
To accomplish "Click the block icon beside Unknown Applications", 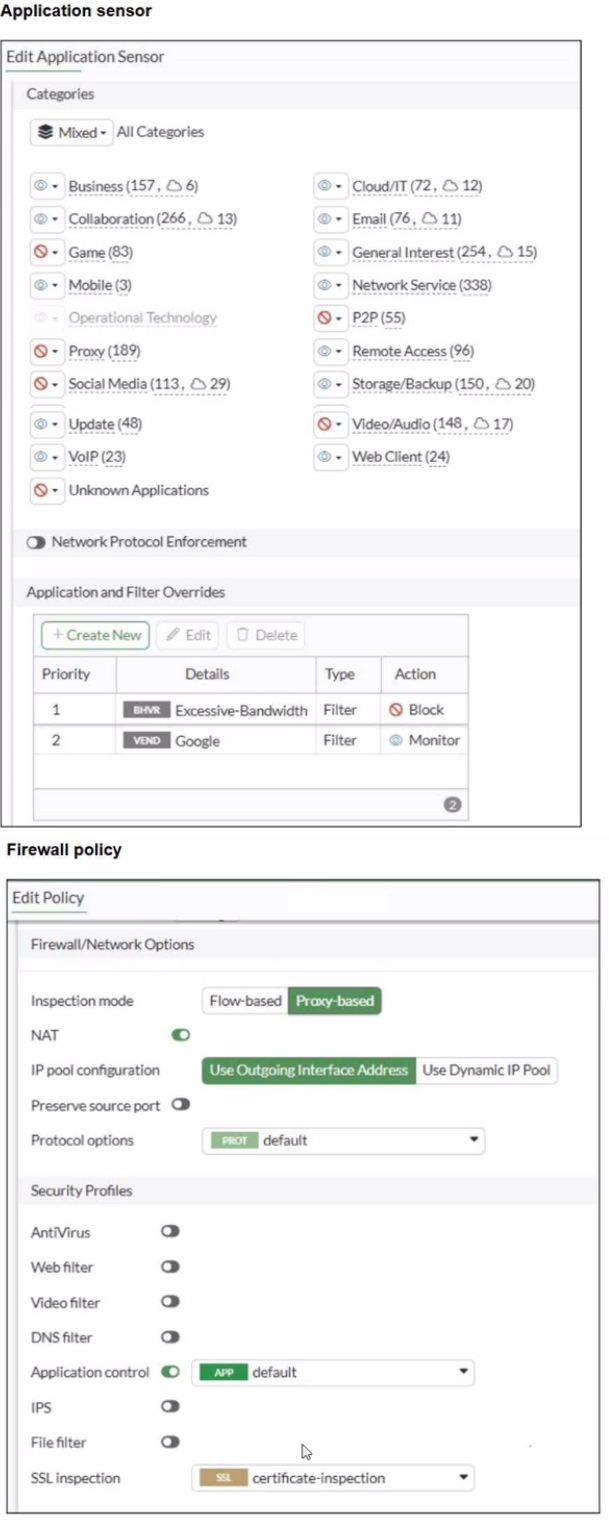I will tap(41, 490).
